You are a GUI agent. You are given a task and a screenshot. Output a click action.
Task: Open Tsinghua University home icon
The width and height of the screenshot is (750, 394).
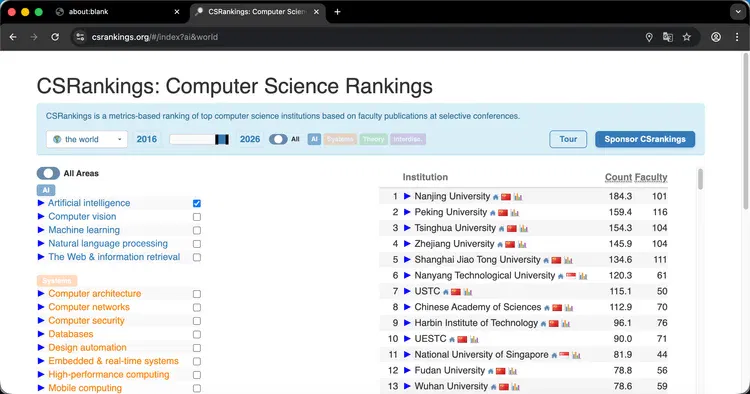501,229
